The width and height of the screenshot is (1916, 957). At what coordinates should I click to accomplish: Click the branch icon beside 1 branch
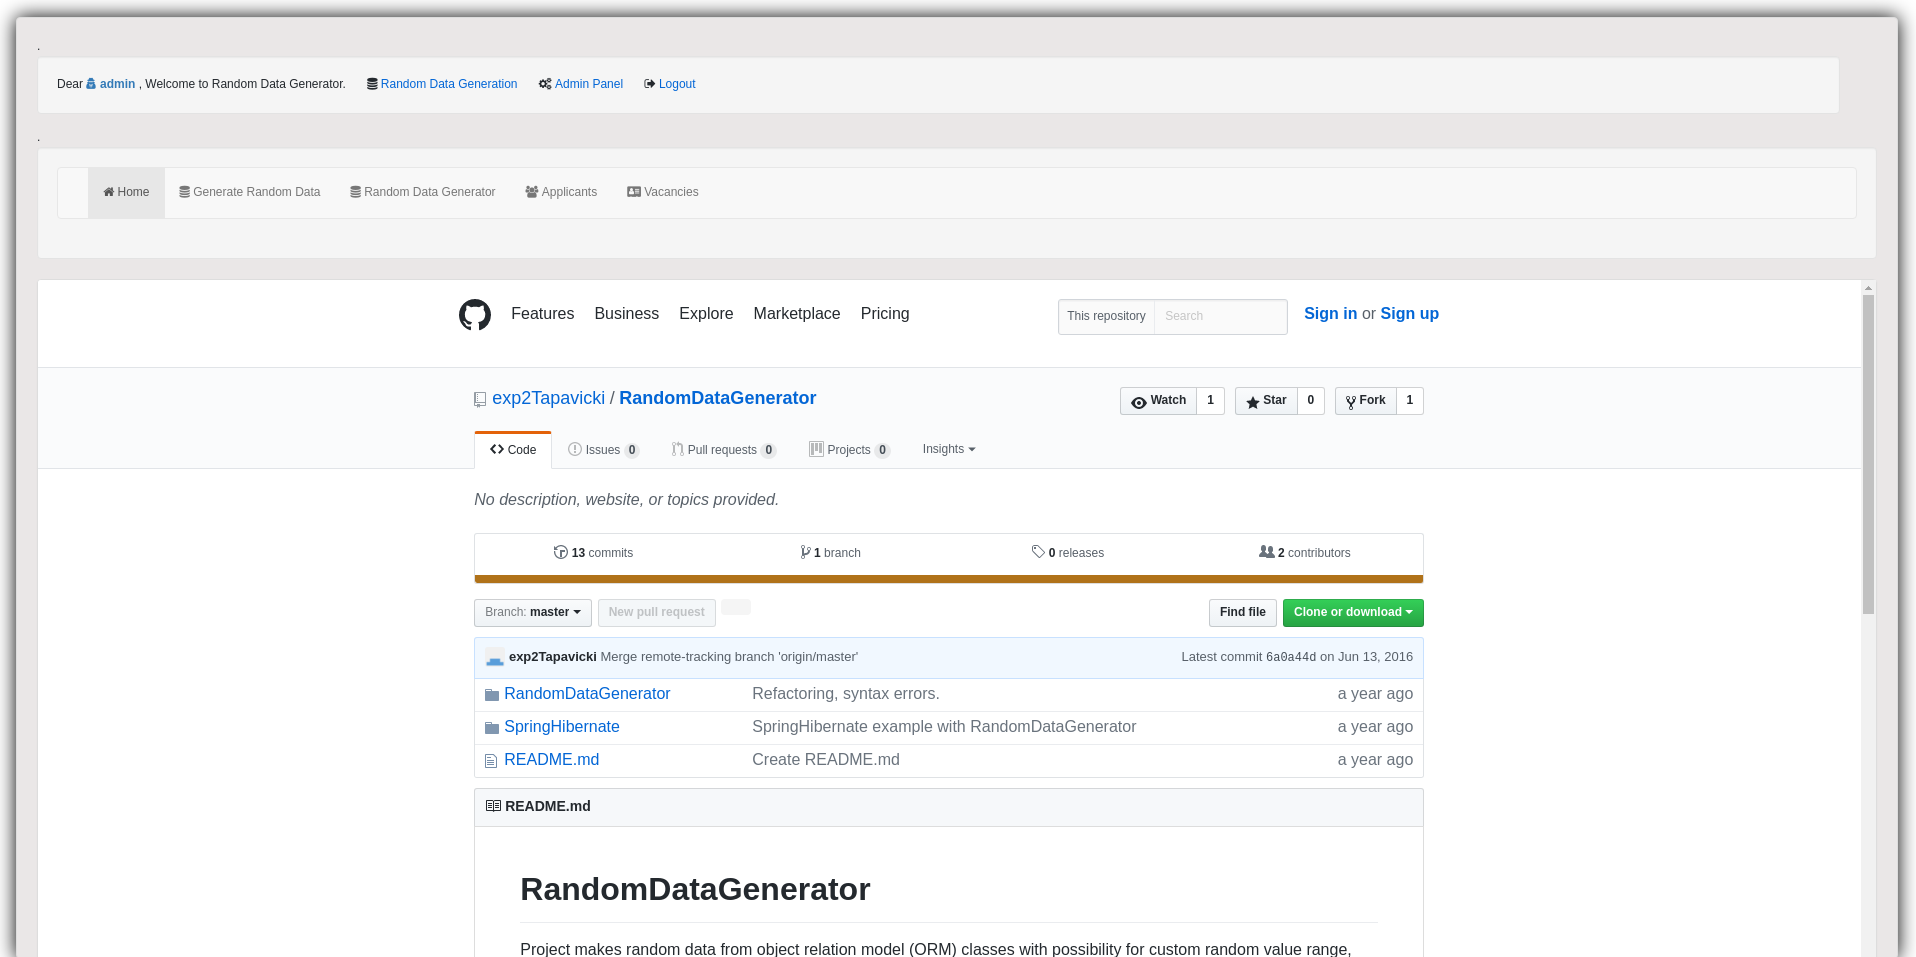coord(805,552)
